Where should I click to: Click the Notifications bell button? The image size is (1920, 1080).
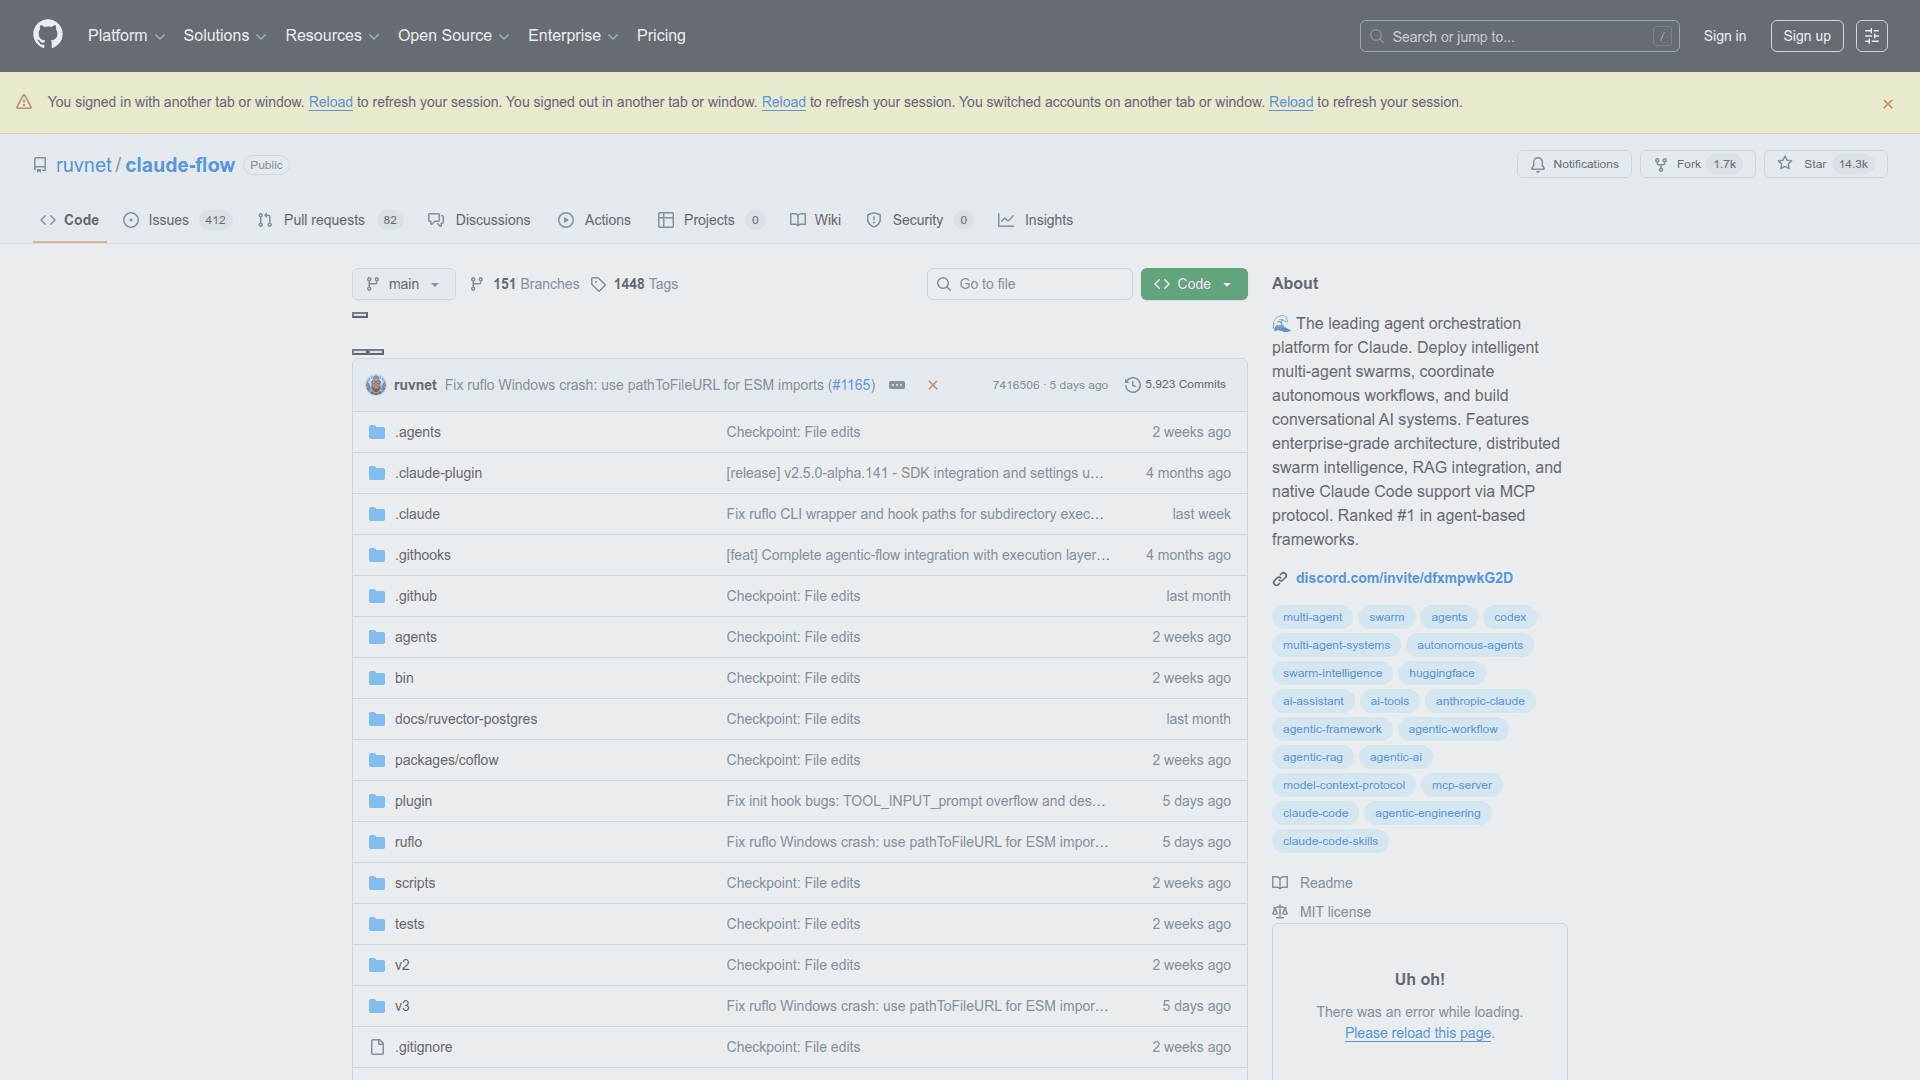[1574, 164]
